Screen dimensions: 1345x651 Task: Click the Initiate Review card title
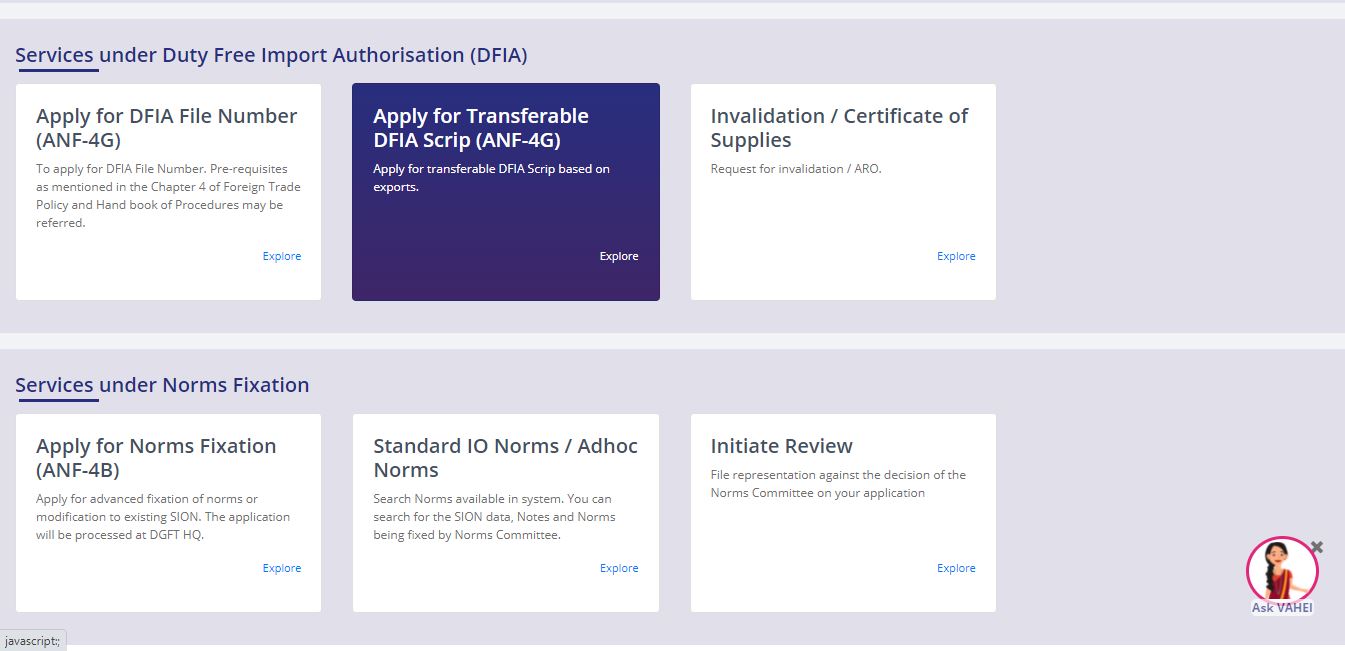(781, 446)
